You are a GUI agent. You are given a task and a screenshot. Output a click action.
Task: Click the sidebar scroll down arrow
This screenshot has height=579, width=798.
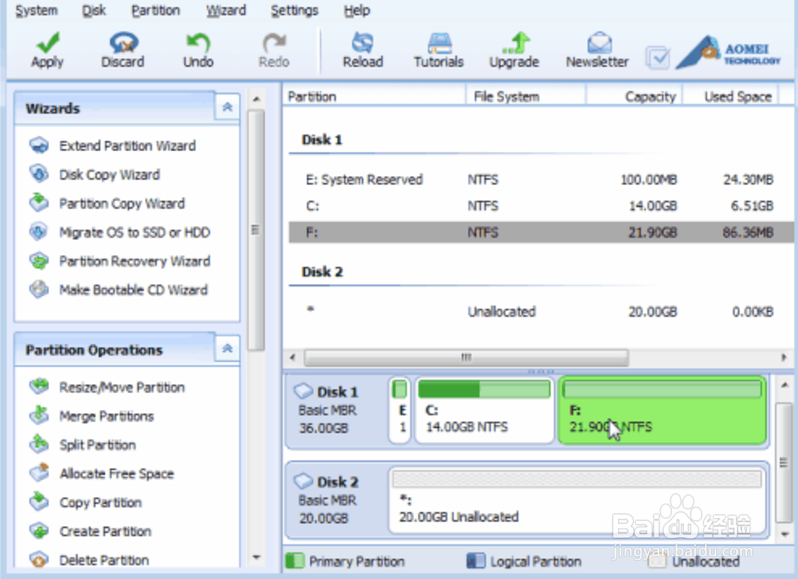pyautogui.click(x=256, y=557)
